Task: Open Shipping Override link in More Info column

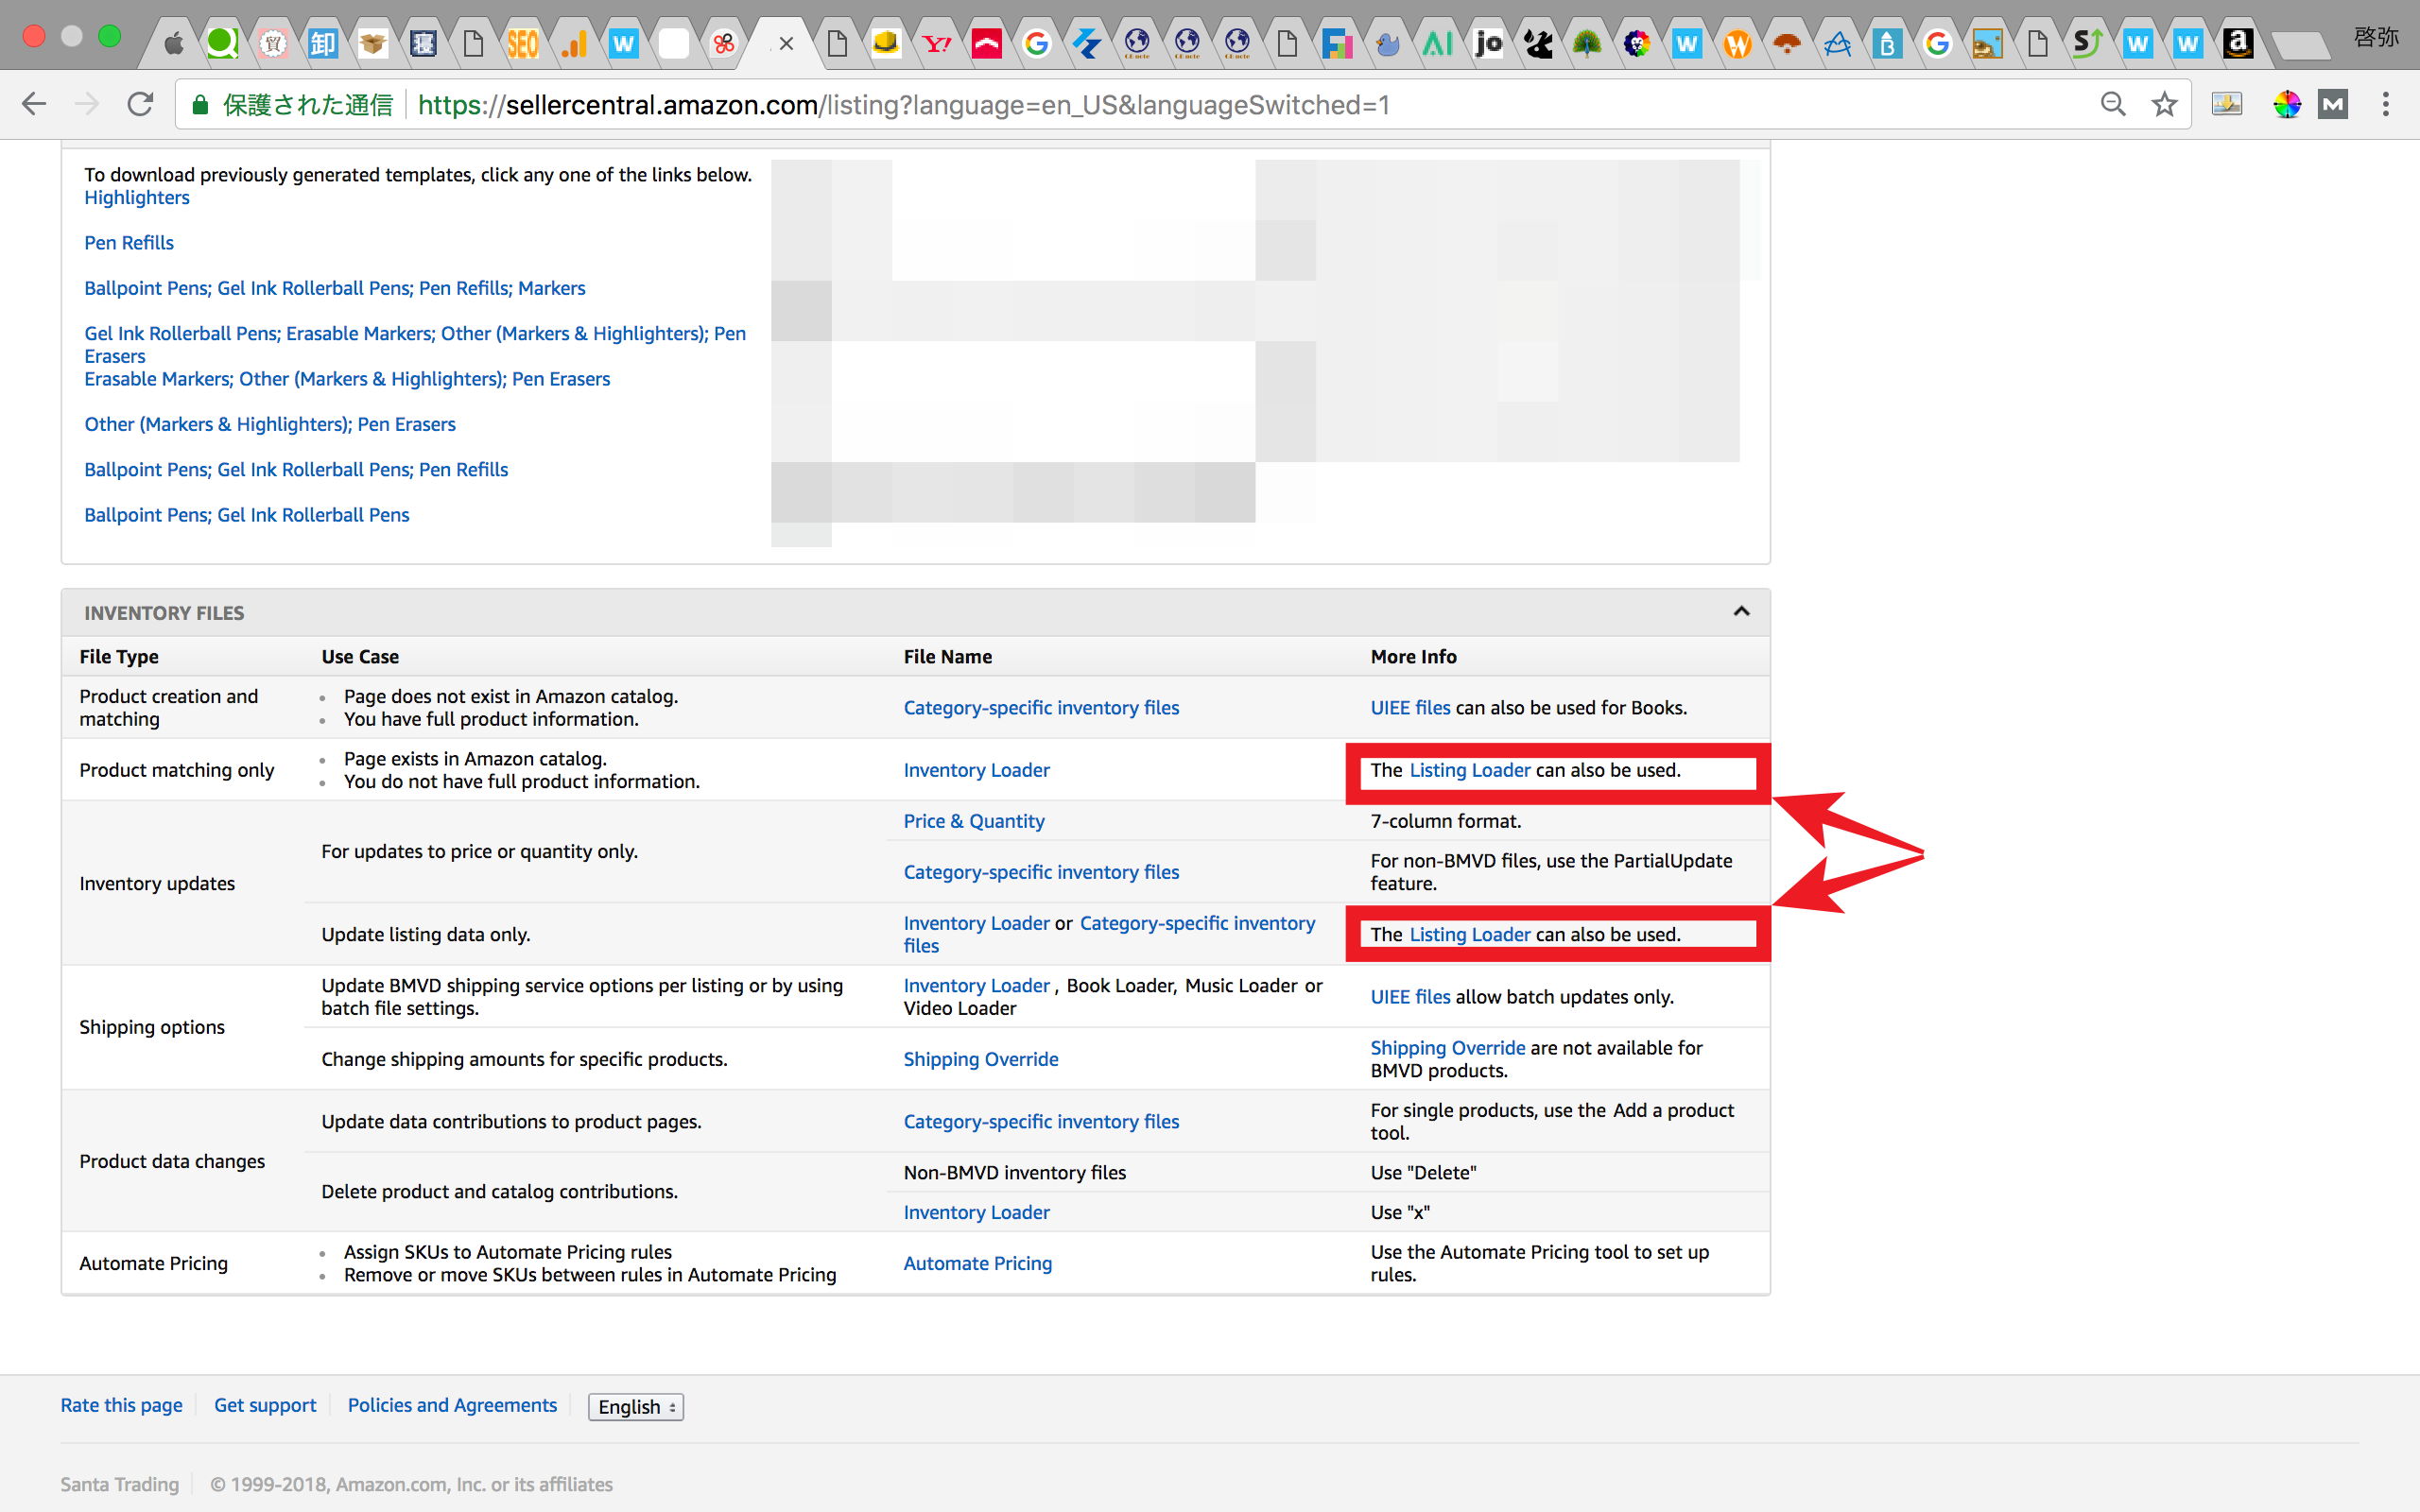Action: (x=1447, y=1047)
